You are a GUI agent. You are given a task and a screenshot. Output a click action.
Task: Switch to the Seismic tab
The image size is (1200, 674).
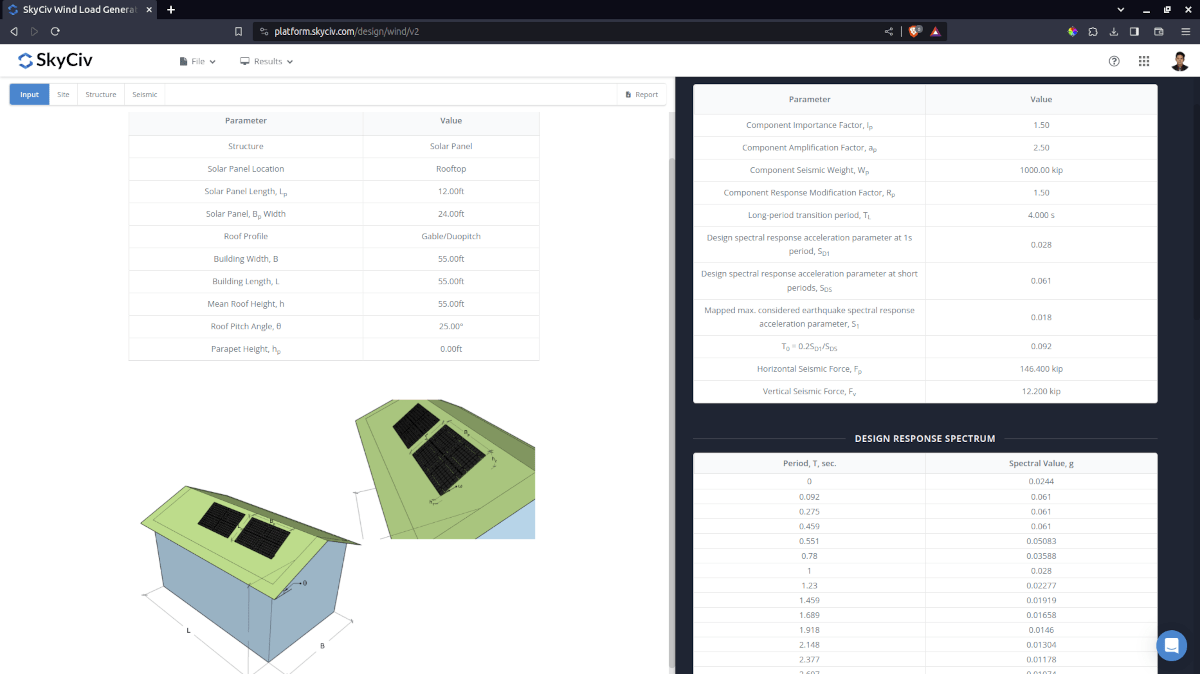coord(144,94)
